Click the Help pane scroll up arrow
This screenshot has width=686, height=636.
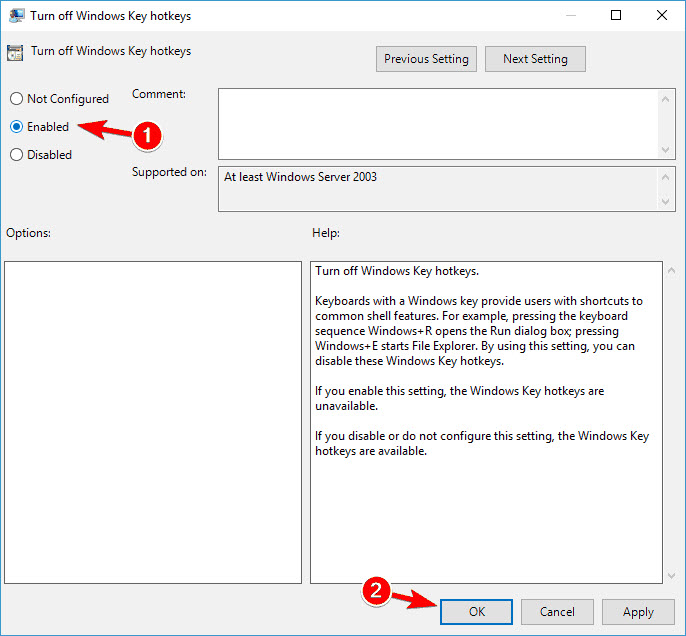click(x=671, y=271)
